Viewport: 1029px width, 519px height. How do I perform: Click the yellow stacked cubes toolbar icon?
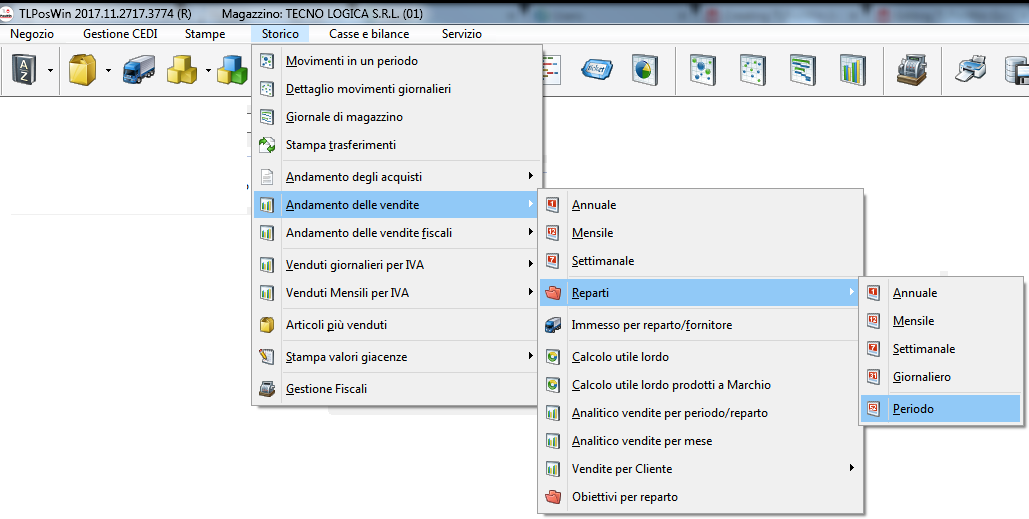(x=182, y=70)
